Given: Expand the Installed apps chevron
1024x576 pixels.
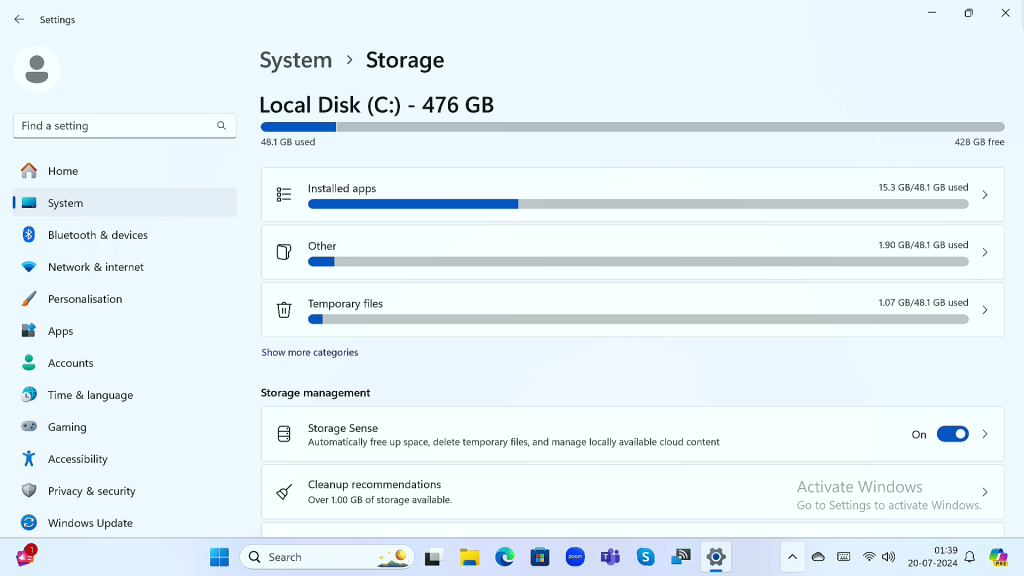Looking at the screenshot, I should point(985,195).
